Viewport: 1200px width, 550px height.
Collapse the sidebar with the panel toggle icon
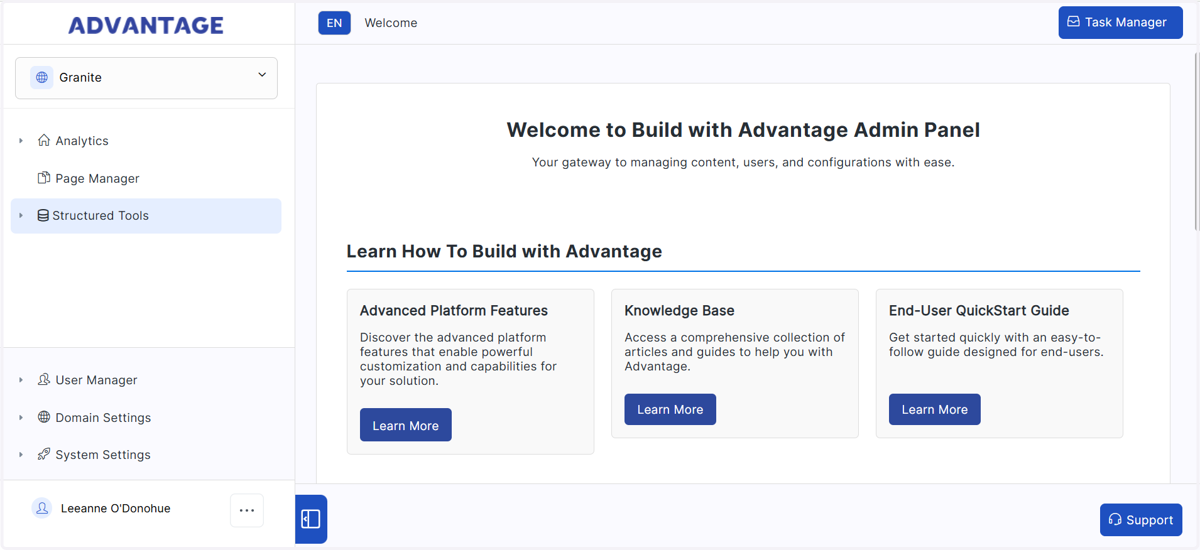point(311,519)
